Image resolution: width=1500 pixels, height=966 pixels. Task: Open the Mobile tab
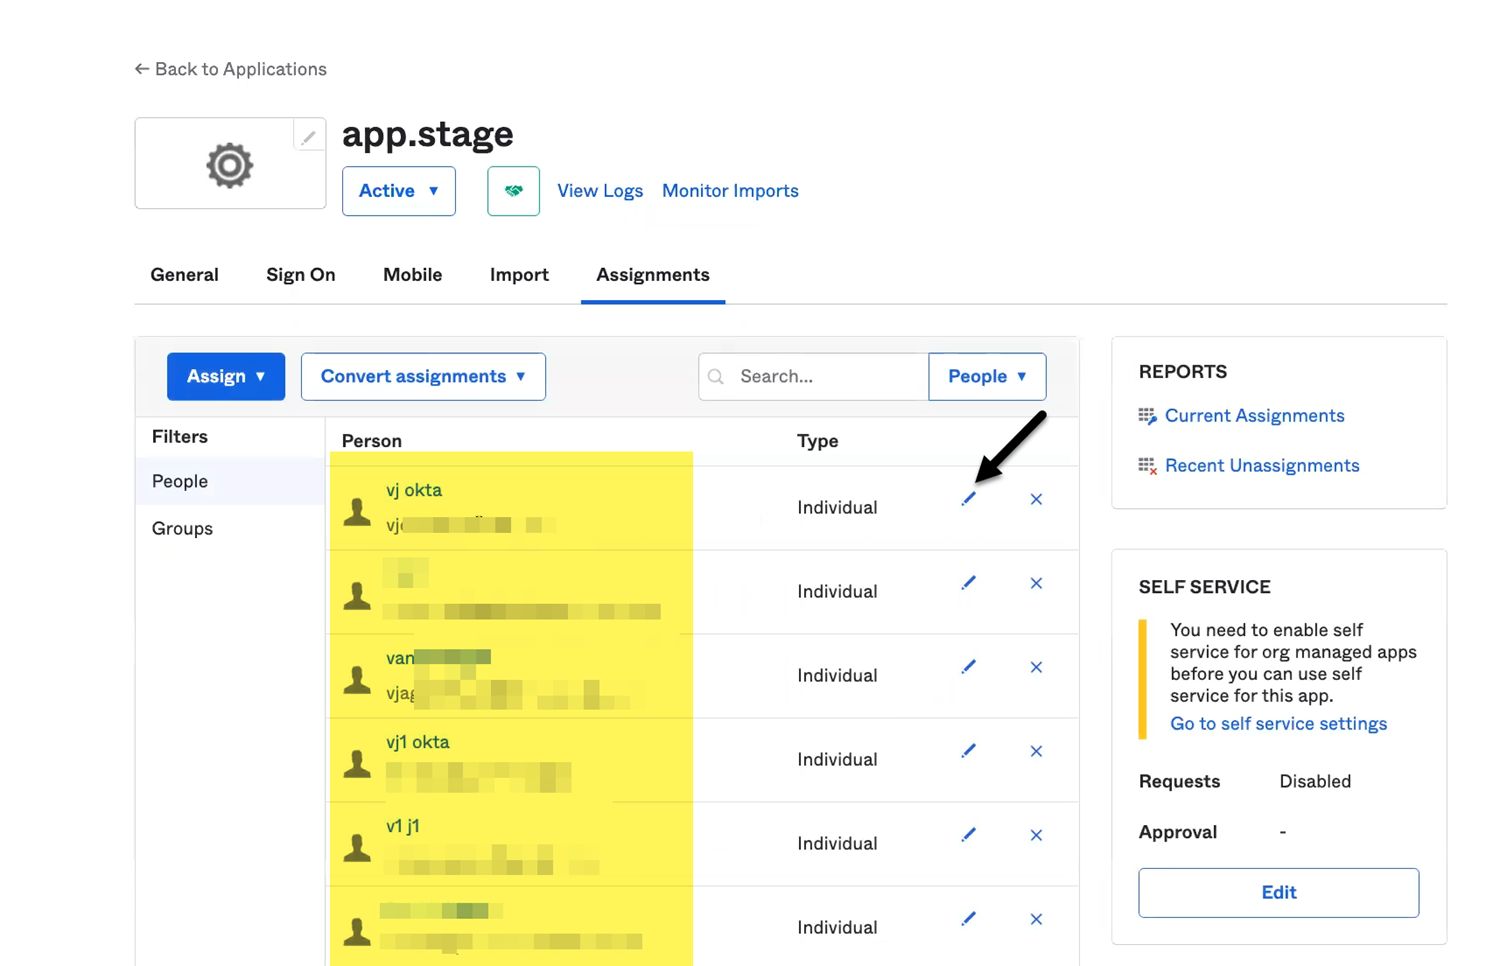[x=412, y=275]
